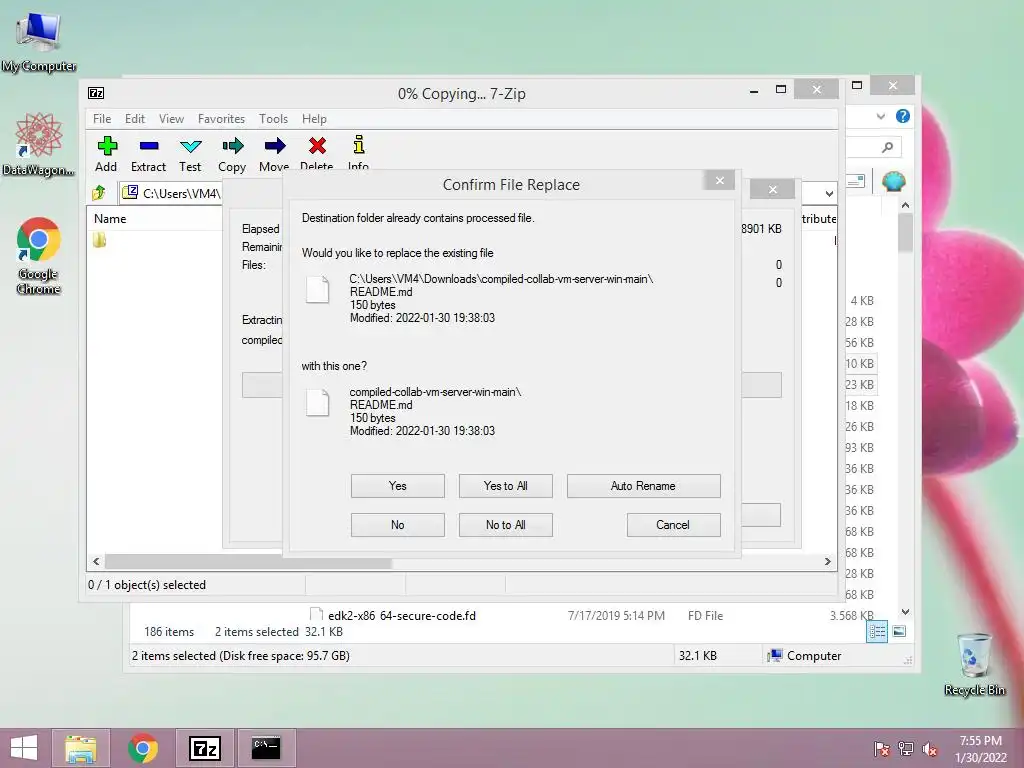Click the Action Center flag tray icon

[x=881, y=750]
